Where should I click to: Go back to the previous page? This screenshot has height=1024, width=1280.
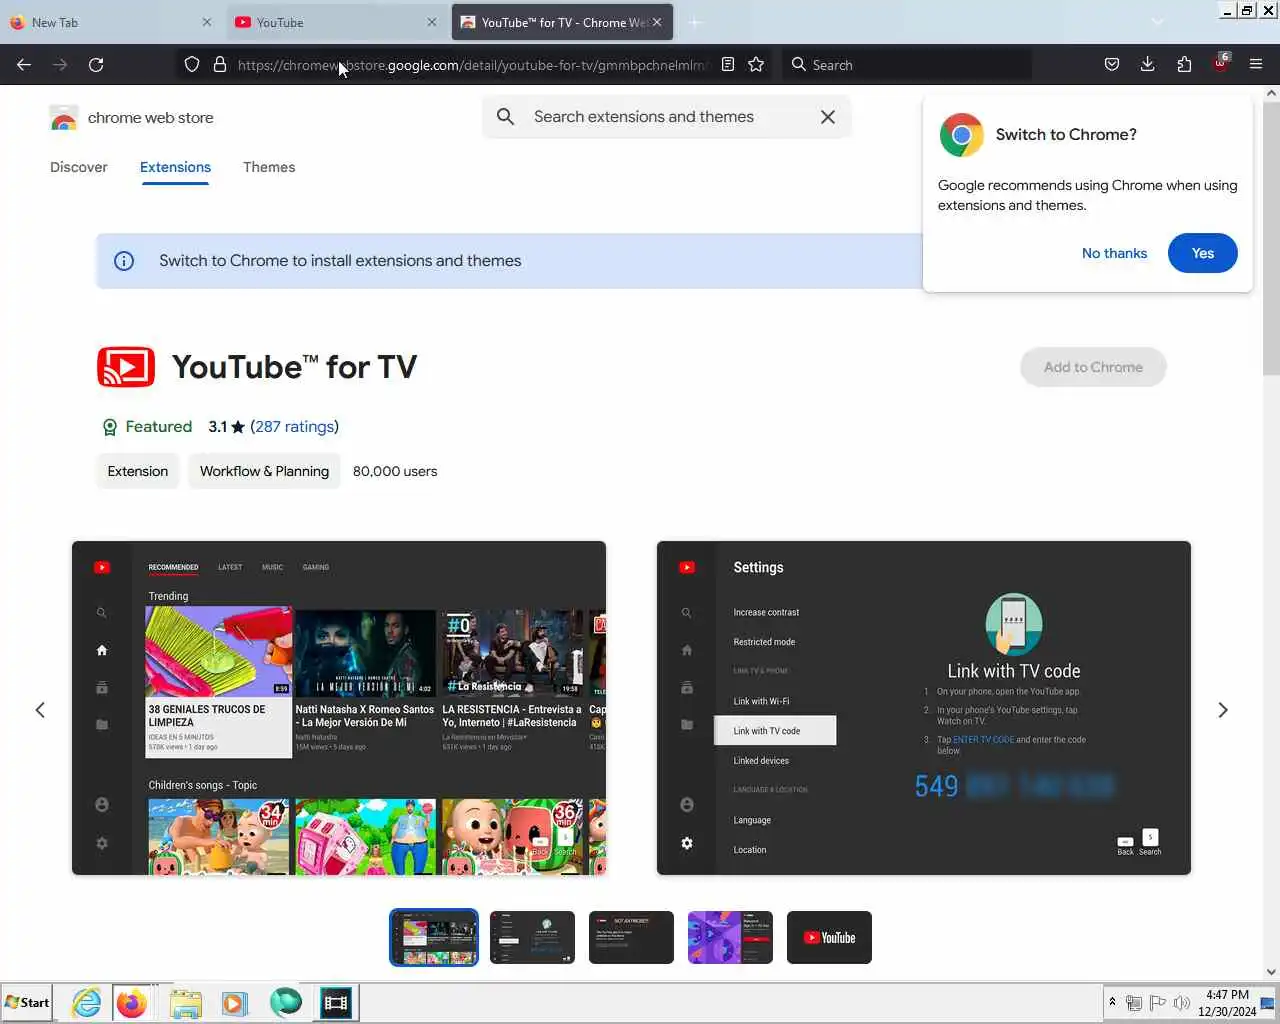[24, 65]
